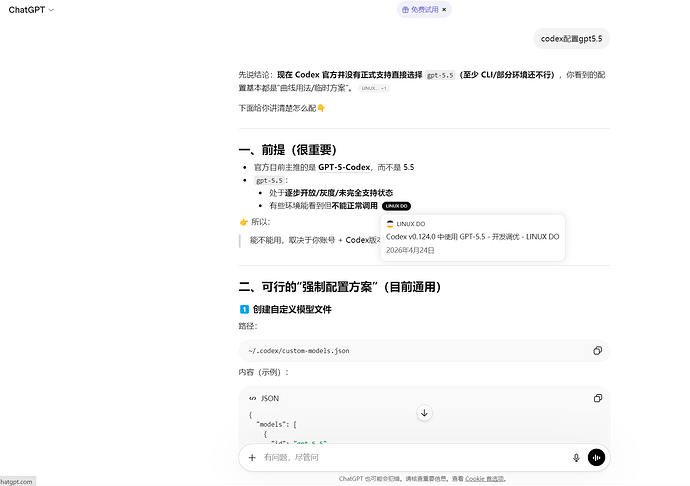Click the user message bubble codex配置gpt5.5
This screenshot has height=486, width=690.
click(571, 39)
